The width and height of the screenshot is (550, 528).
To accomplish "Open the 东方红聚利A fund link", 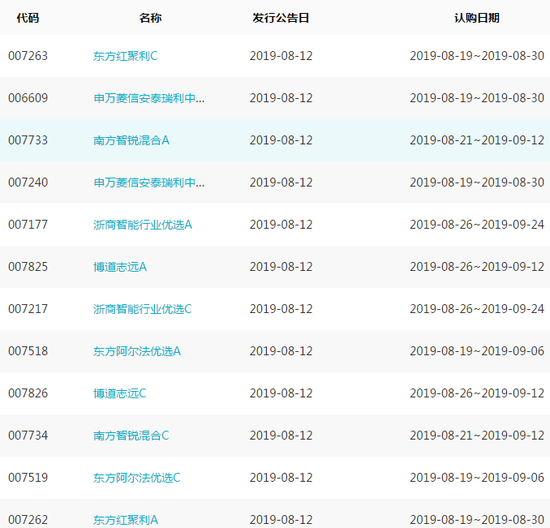I will (x=126, y=520).
